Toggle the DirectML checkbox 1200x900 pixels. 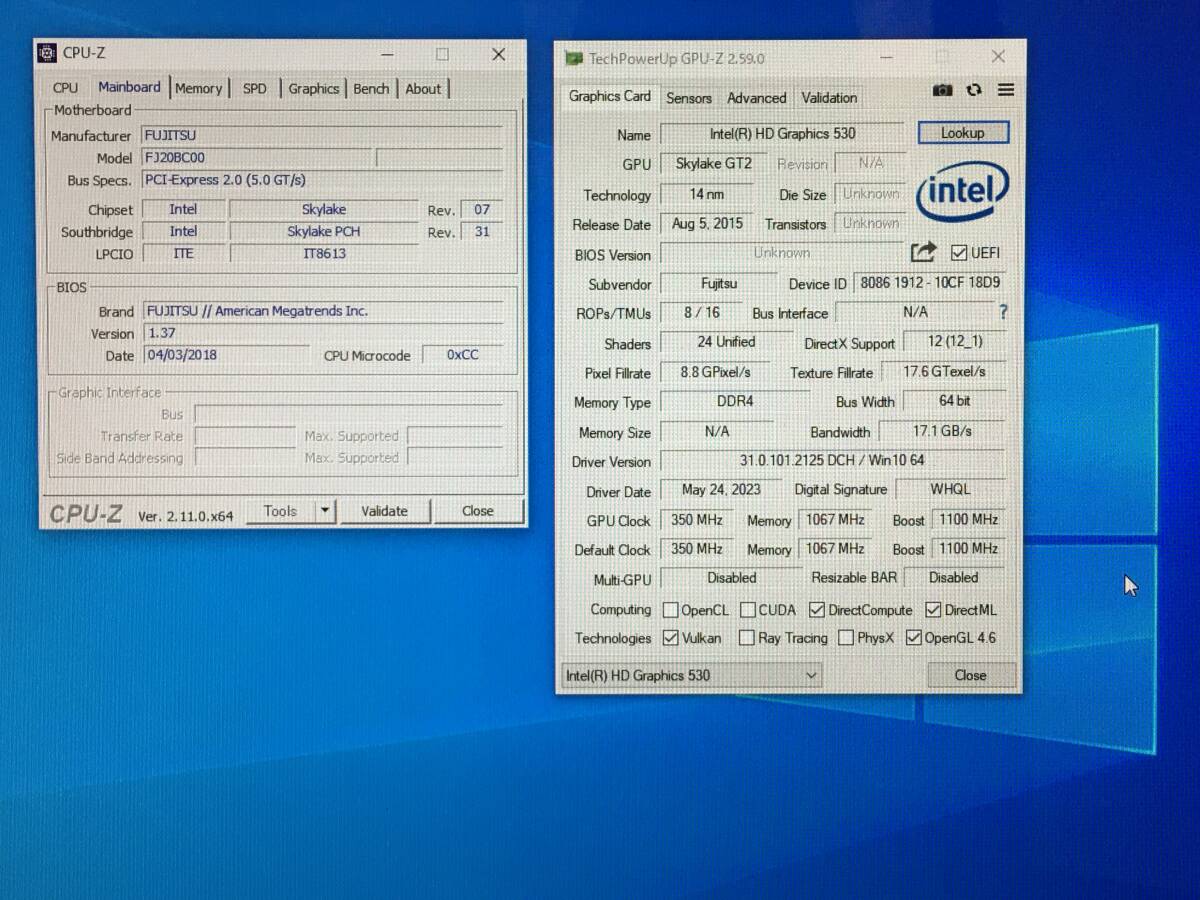pyautogui.click(x=933, y=609)
